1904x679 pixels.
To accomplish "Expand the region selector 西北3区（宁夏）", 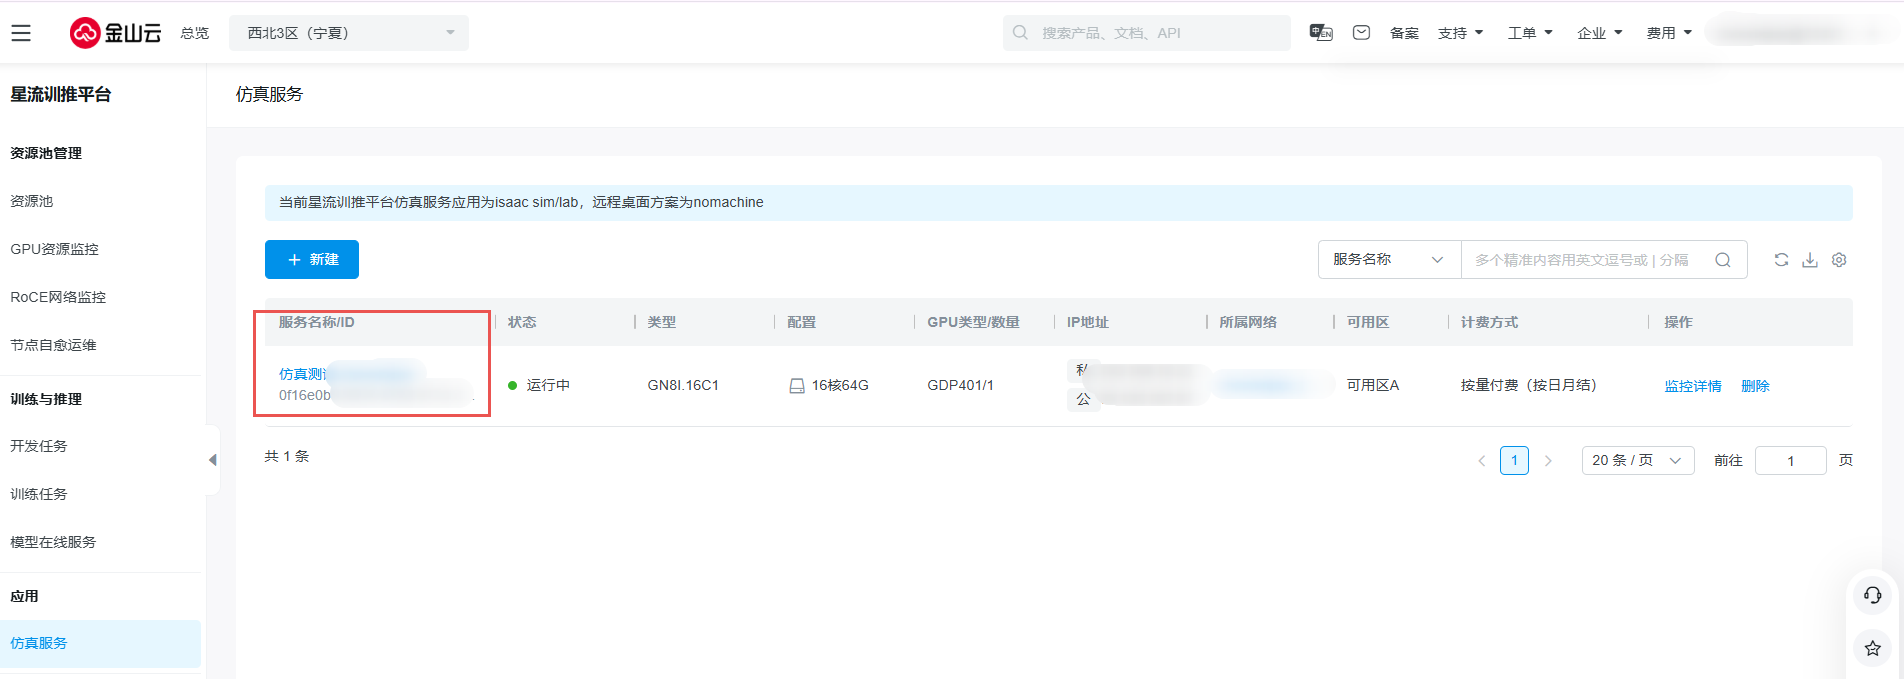I will click(x=348, y=33).
